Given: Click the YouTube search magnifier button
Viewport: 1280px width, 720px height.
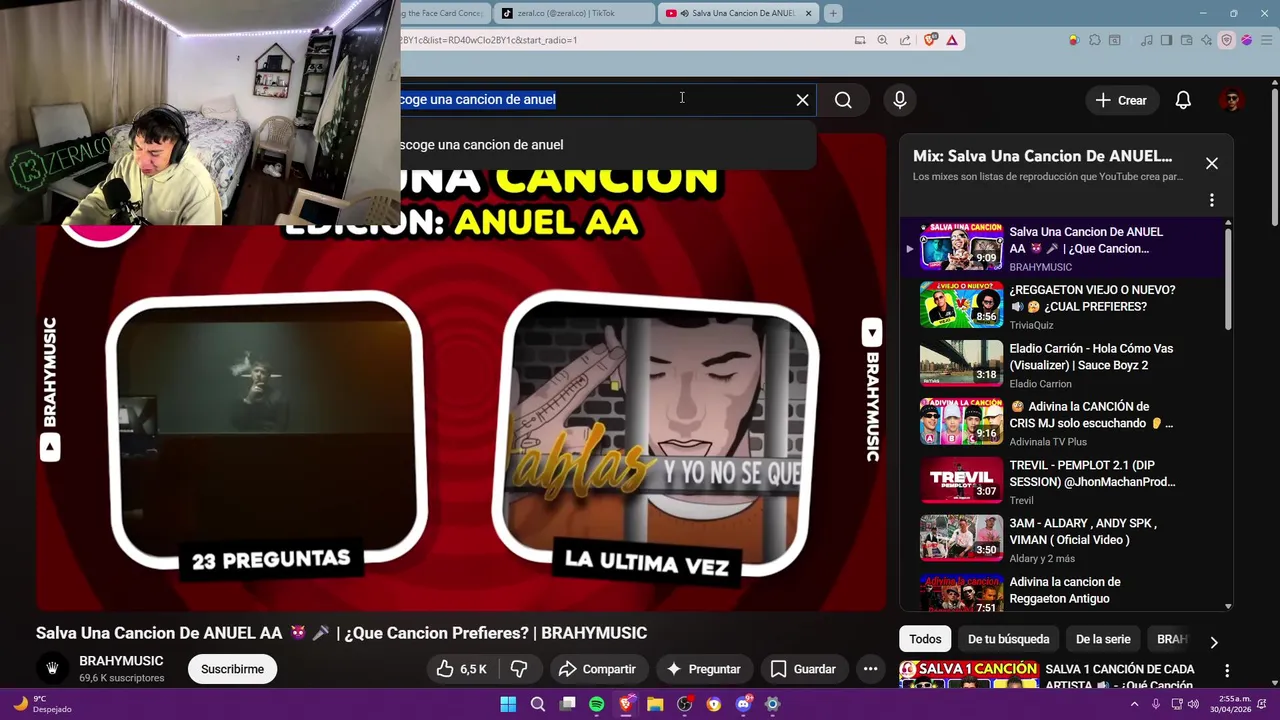Looking at the screenshot, I should click(x=843, y=100).
